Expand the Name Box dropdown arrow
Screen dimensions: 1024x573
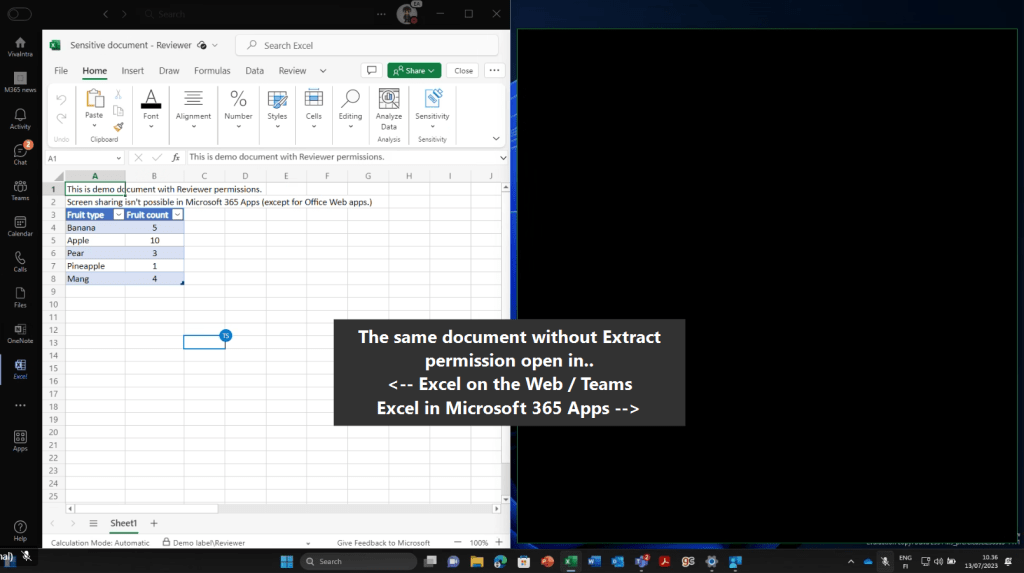click(117, 158)
